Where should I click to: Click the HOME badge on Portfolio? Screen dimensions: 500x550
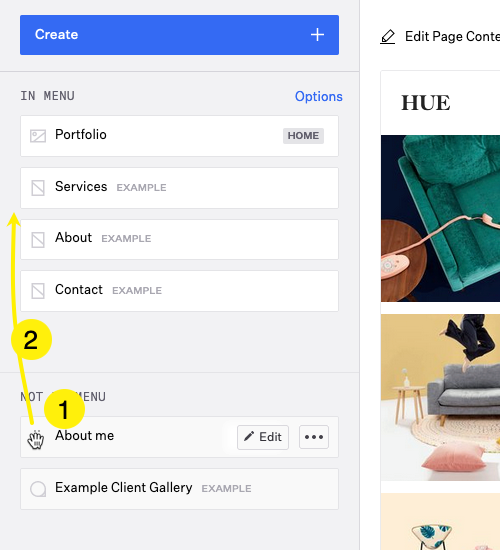coord(304,136)
